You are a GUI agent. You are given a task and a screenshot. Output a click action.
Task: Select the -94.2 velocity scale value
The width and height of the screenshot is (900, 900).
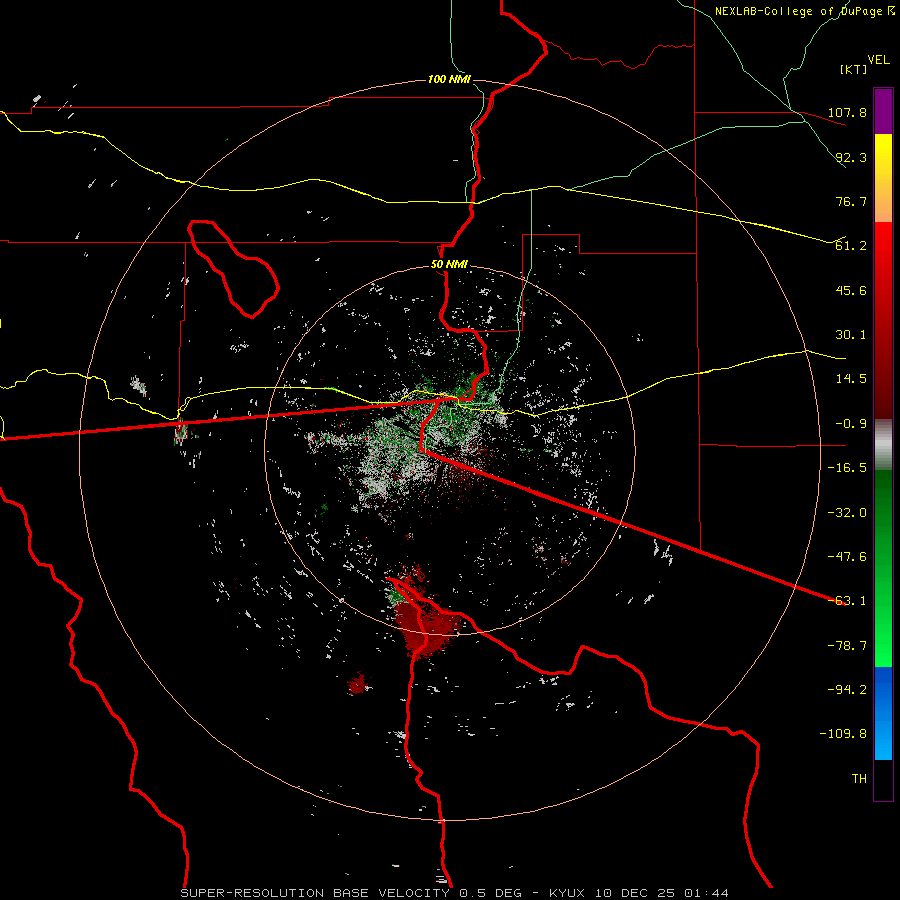[847, 690]
